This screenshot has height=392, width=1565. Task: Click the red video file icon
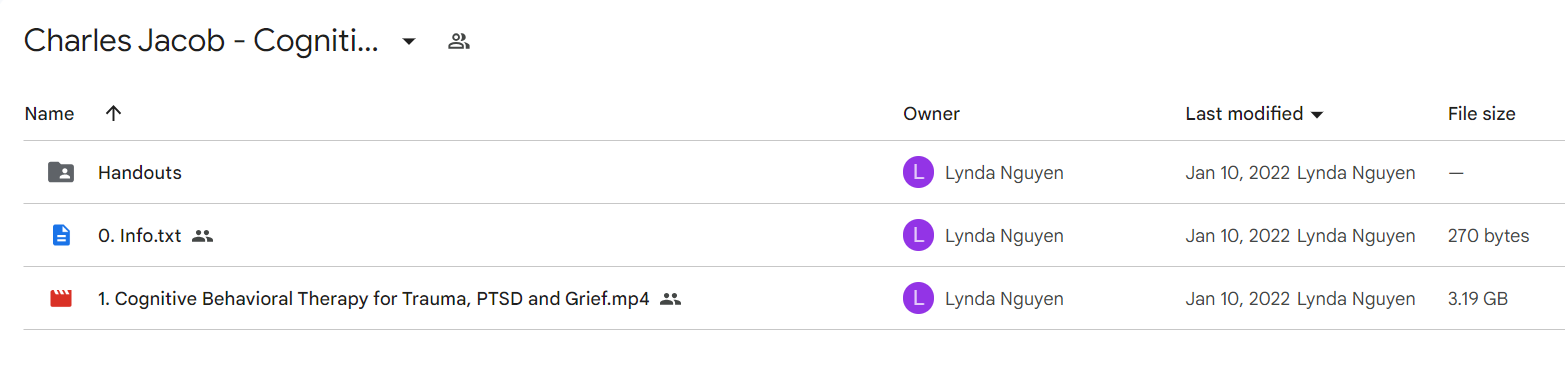[61, 298]
